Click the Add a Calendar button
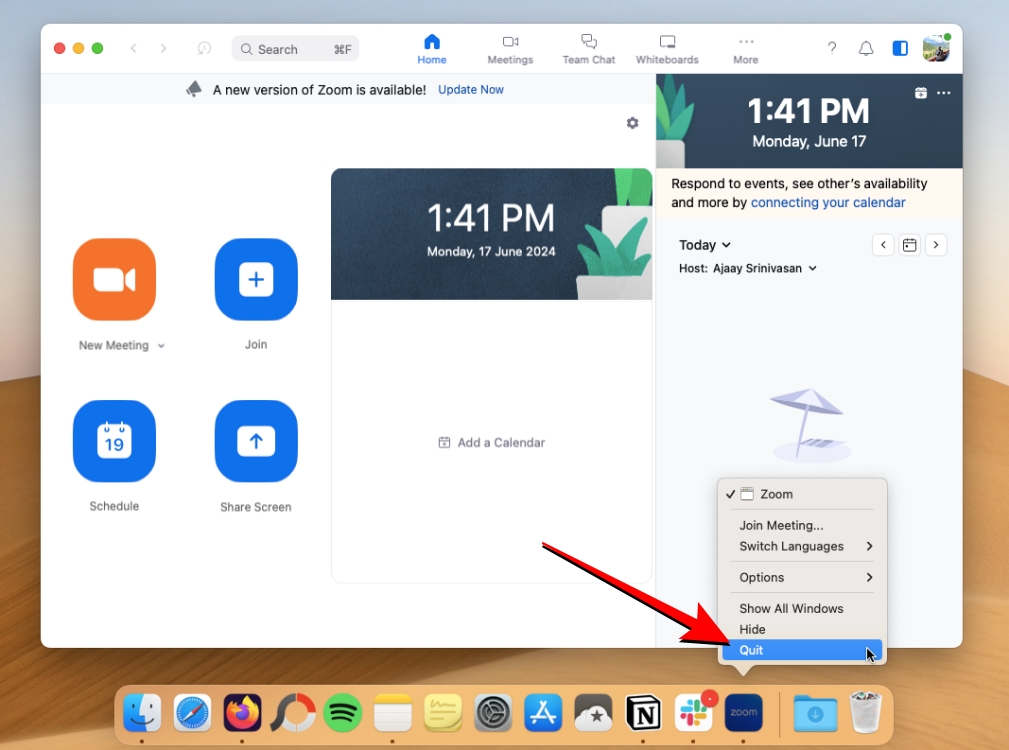Screen dimensions: 1009x750 pos(491,442)
